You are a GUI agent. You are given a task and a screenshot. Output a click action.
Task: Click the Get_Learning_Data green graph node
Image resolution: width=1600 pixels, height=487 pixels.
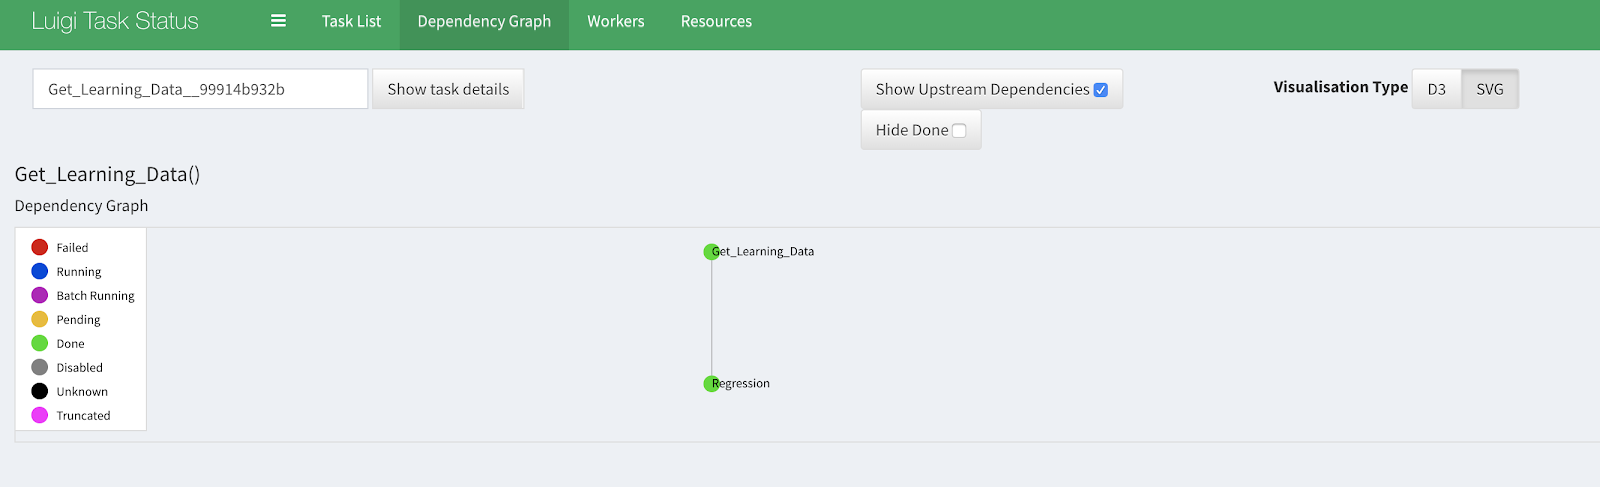click(711, 252)
